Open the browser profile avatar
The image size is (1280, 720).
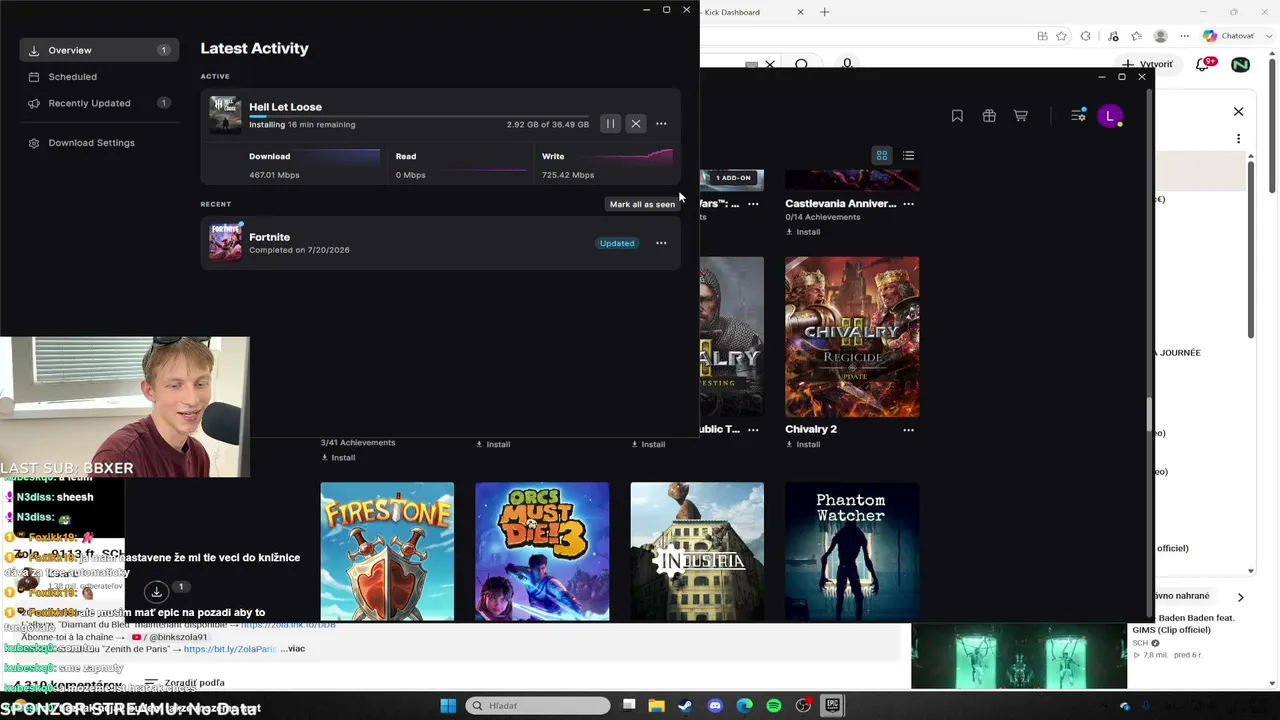pos(1160,36)
